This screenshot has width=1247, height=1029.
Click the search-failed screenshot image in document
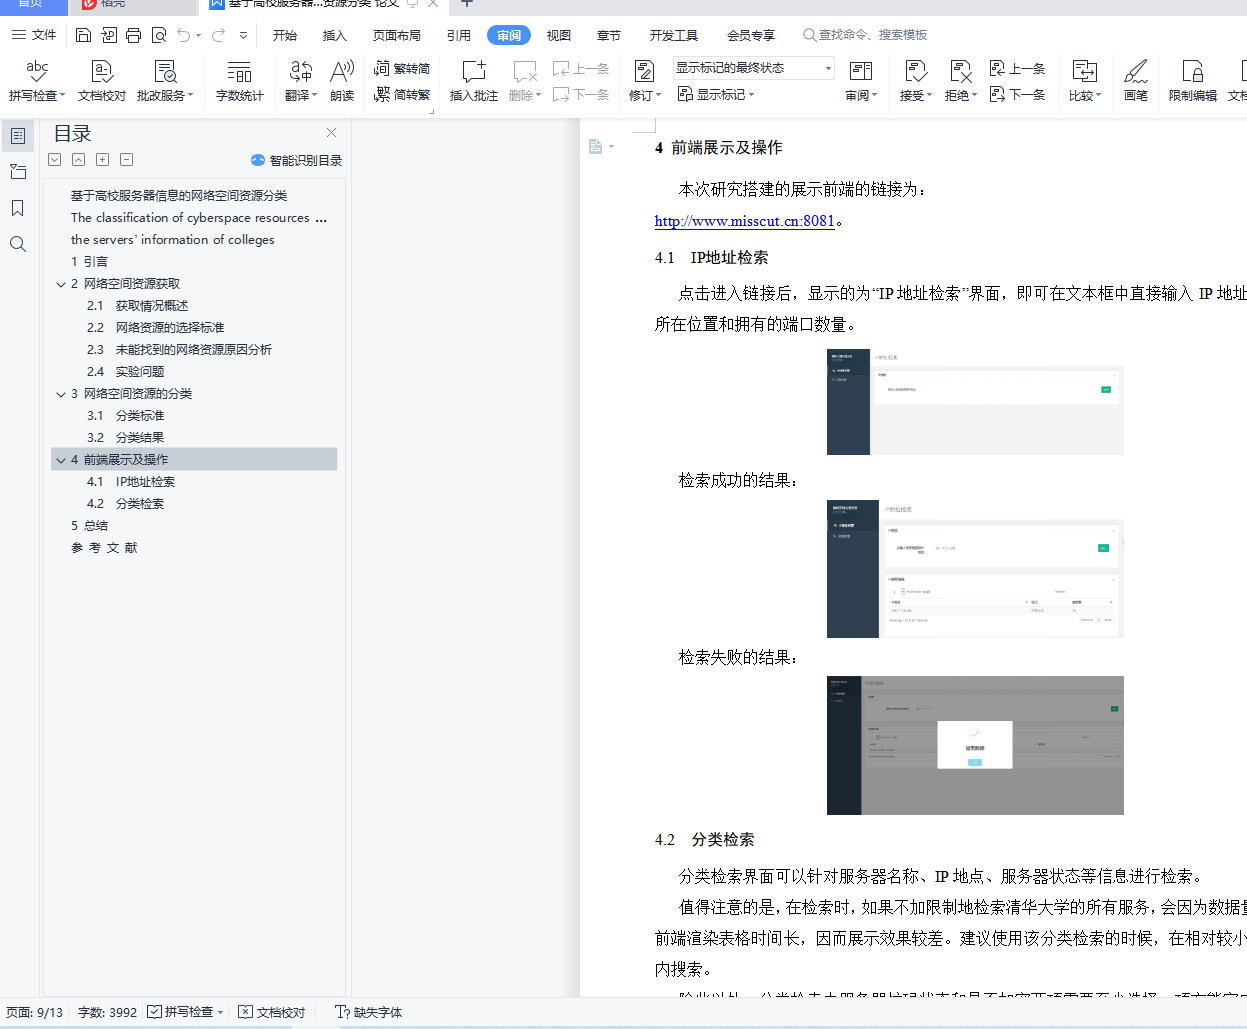click(975, 745)
